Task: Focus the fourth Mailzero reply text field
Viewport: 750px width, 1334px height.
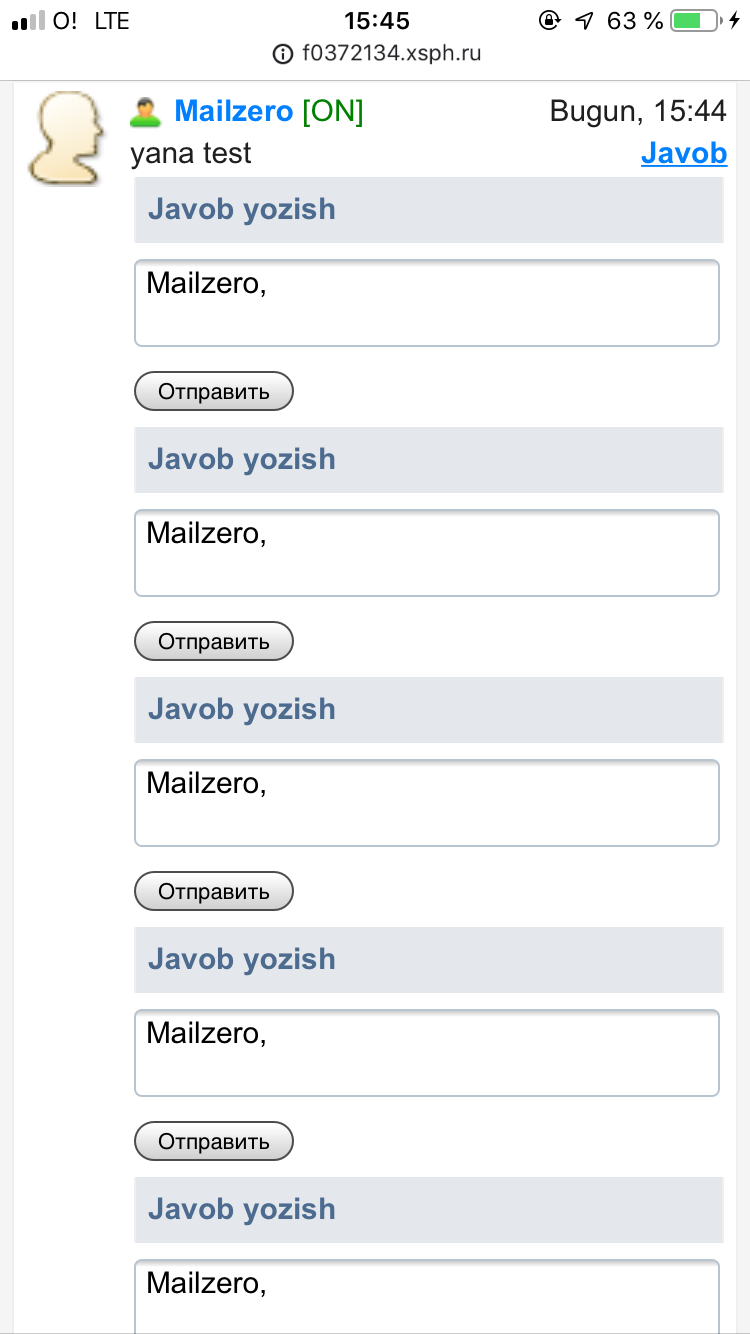Action: coord(427,1053)
